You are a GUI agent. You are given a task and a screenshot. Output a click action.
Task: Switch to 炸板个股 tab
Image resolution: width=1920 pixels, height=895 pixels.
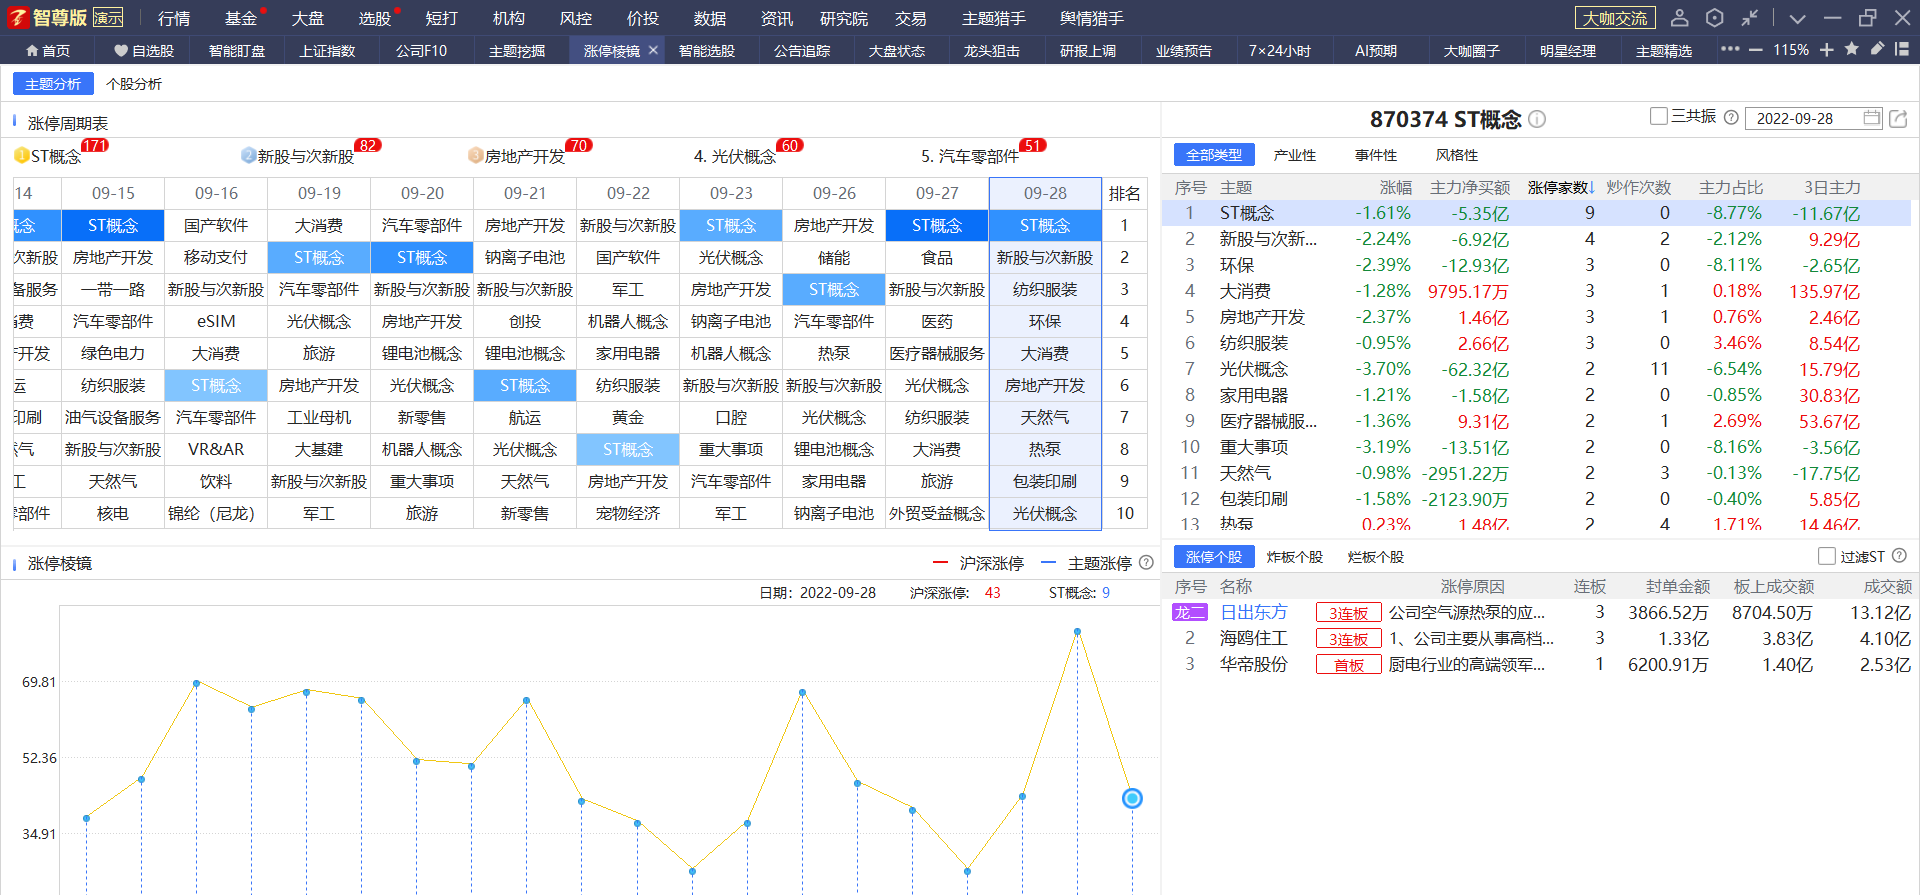pos(1295,557)
